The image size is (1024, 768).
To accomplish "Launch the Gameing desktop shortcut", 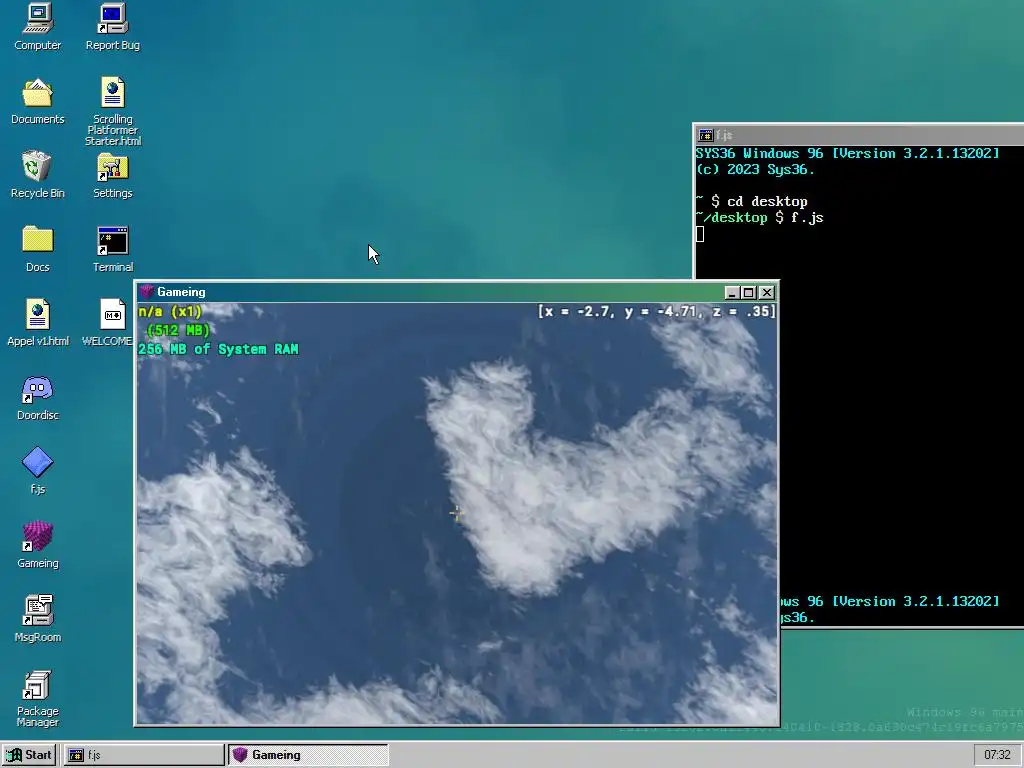I will coord(37,545).
